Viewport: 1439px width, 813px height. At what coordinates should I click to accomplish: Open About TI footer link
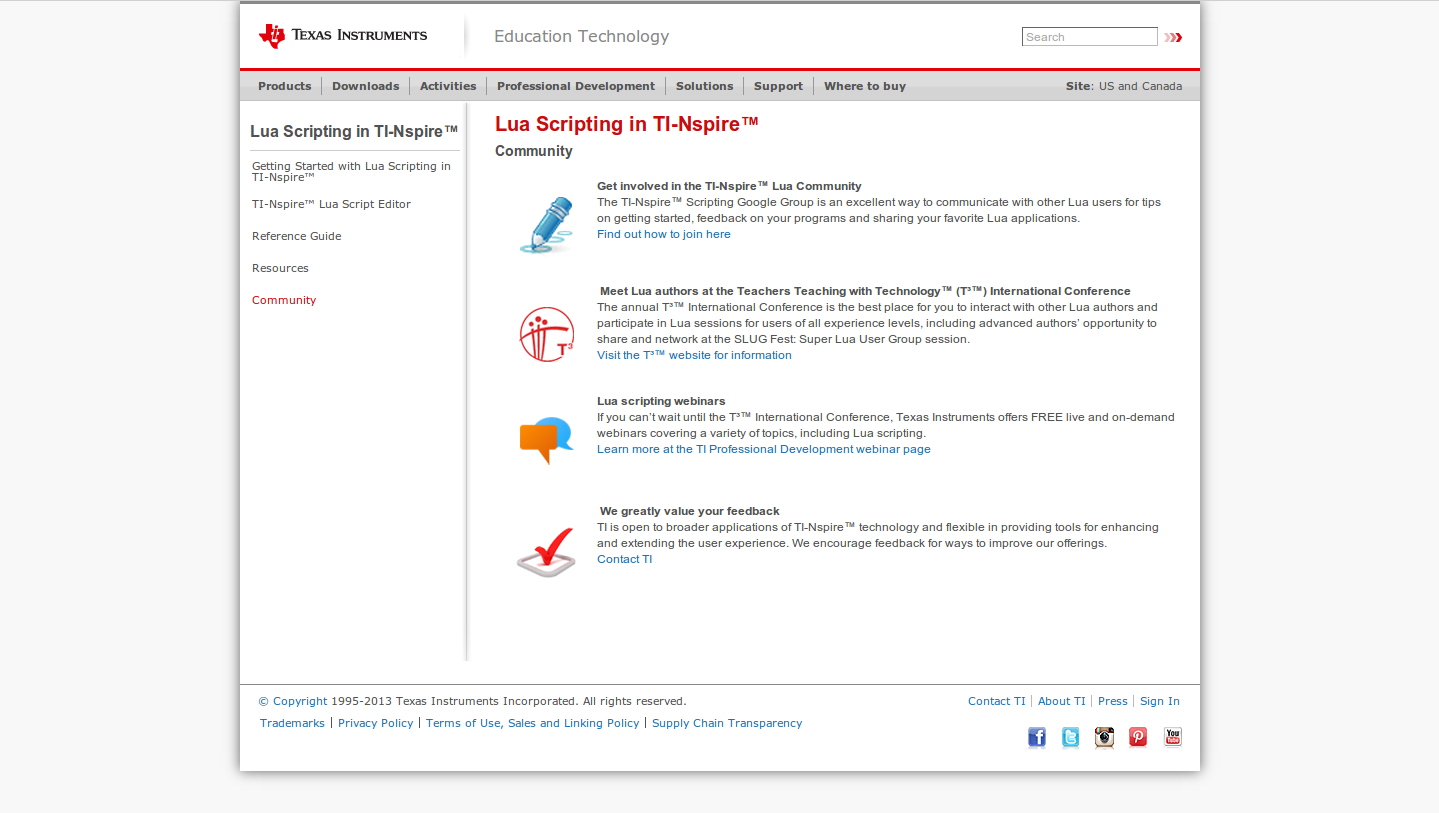[x=1061, y=701]
